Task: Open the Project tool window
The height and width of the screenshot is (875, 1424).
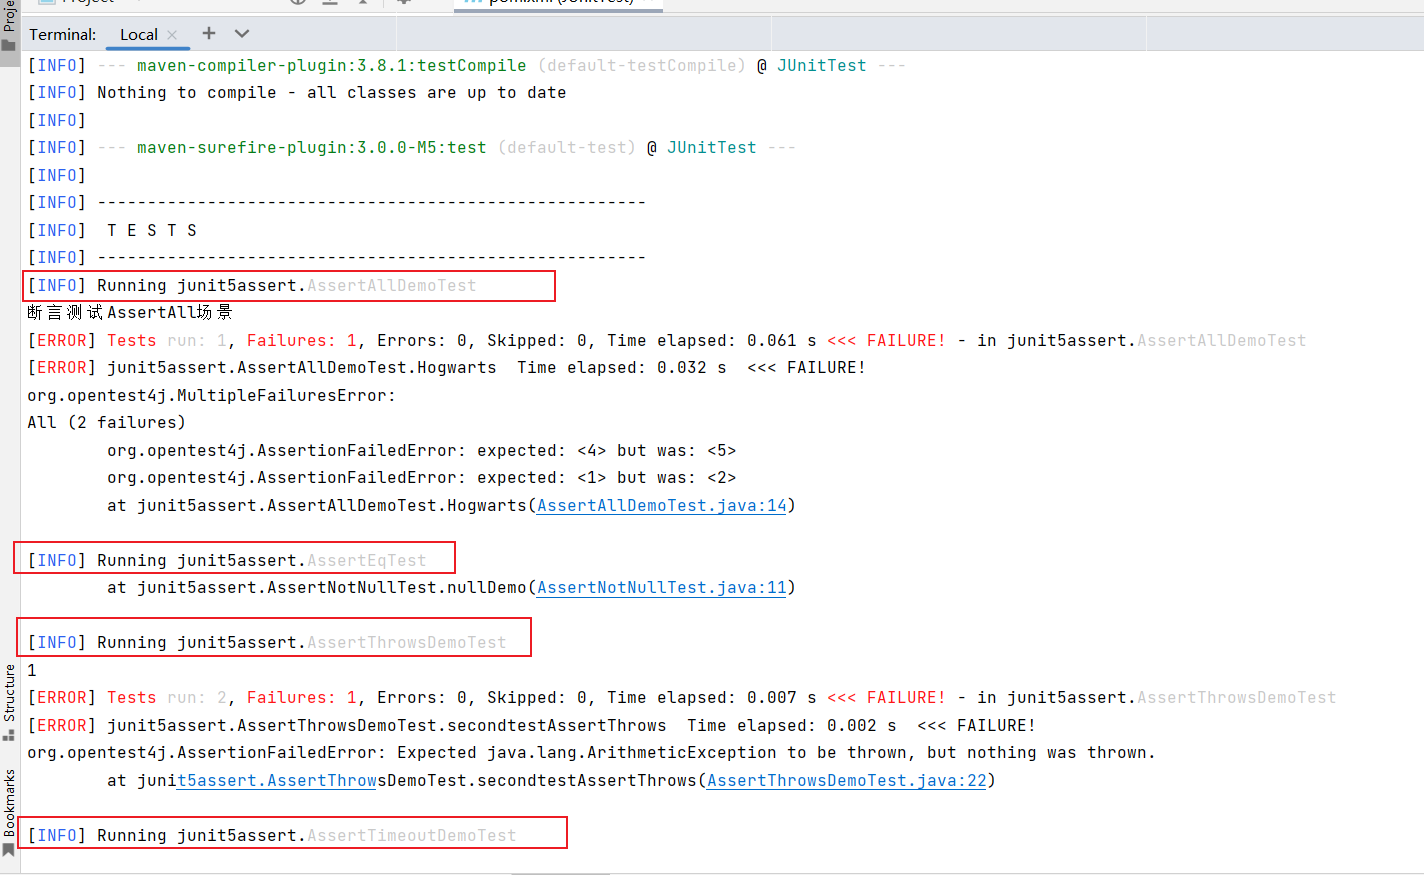Action: coord(9,25)
